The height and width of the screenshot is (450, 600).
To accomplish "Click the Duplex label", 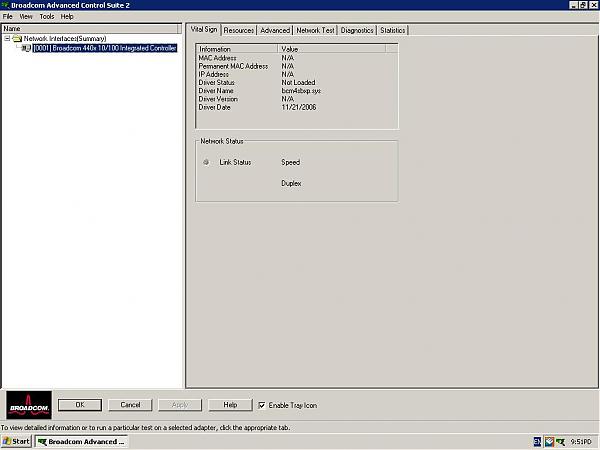I will [x=291, y=183].
